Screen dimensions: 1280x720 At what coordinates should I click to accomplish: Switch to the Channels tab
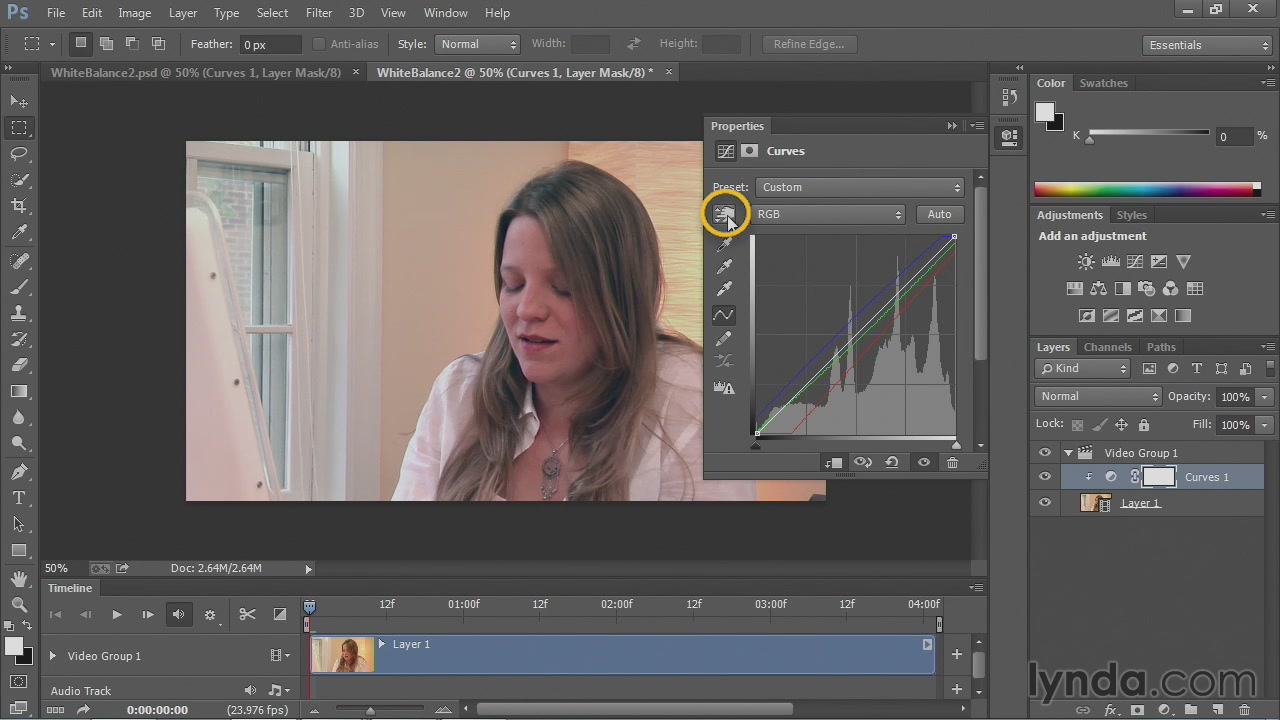pyautogui.click(x=1107, y=347)
